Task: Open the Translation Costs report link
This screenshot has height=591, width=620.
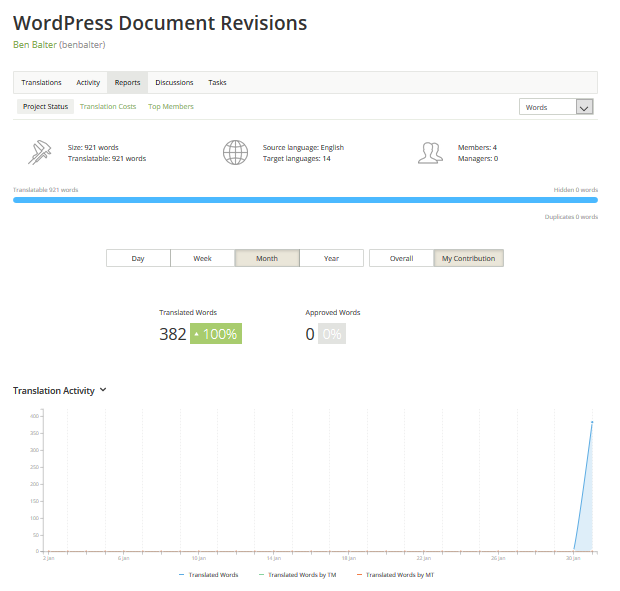Action: coord(108,107)
